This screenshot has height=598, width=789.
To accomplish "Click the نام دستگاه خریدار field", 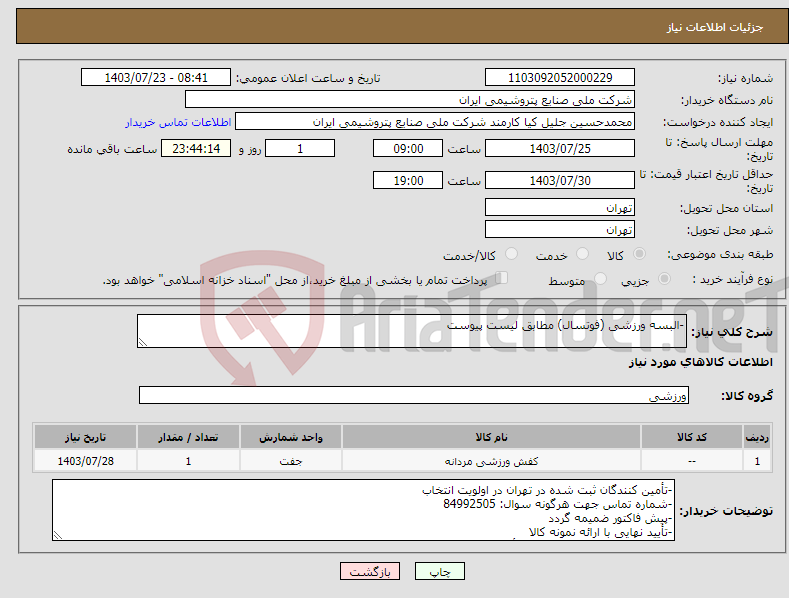I will [x=410, y=100].
